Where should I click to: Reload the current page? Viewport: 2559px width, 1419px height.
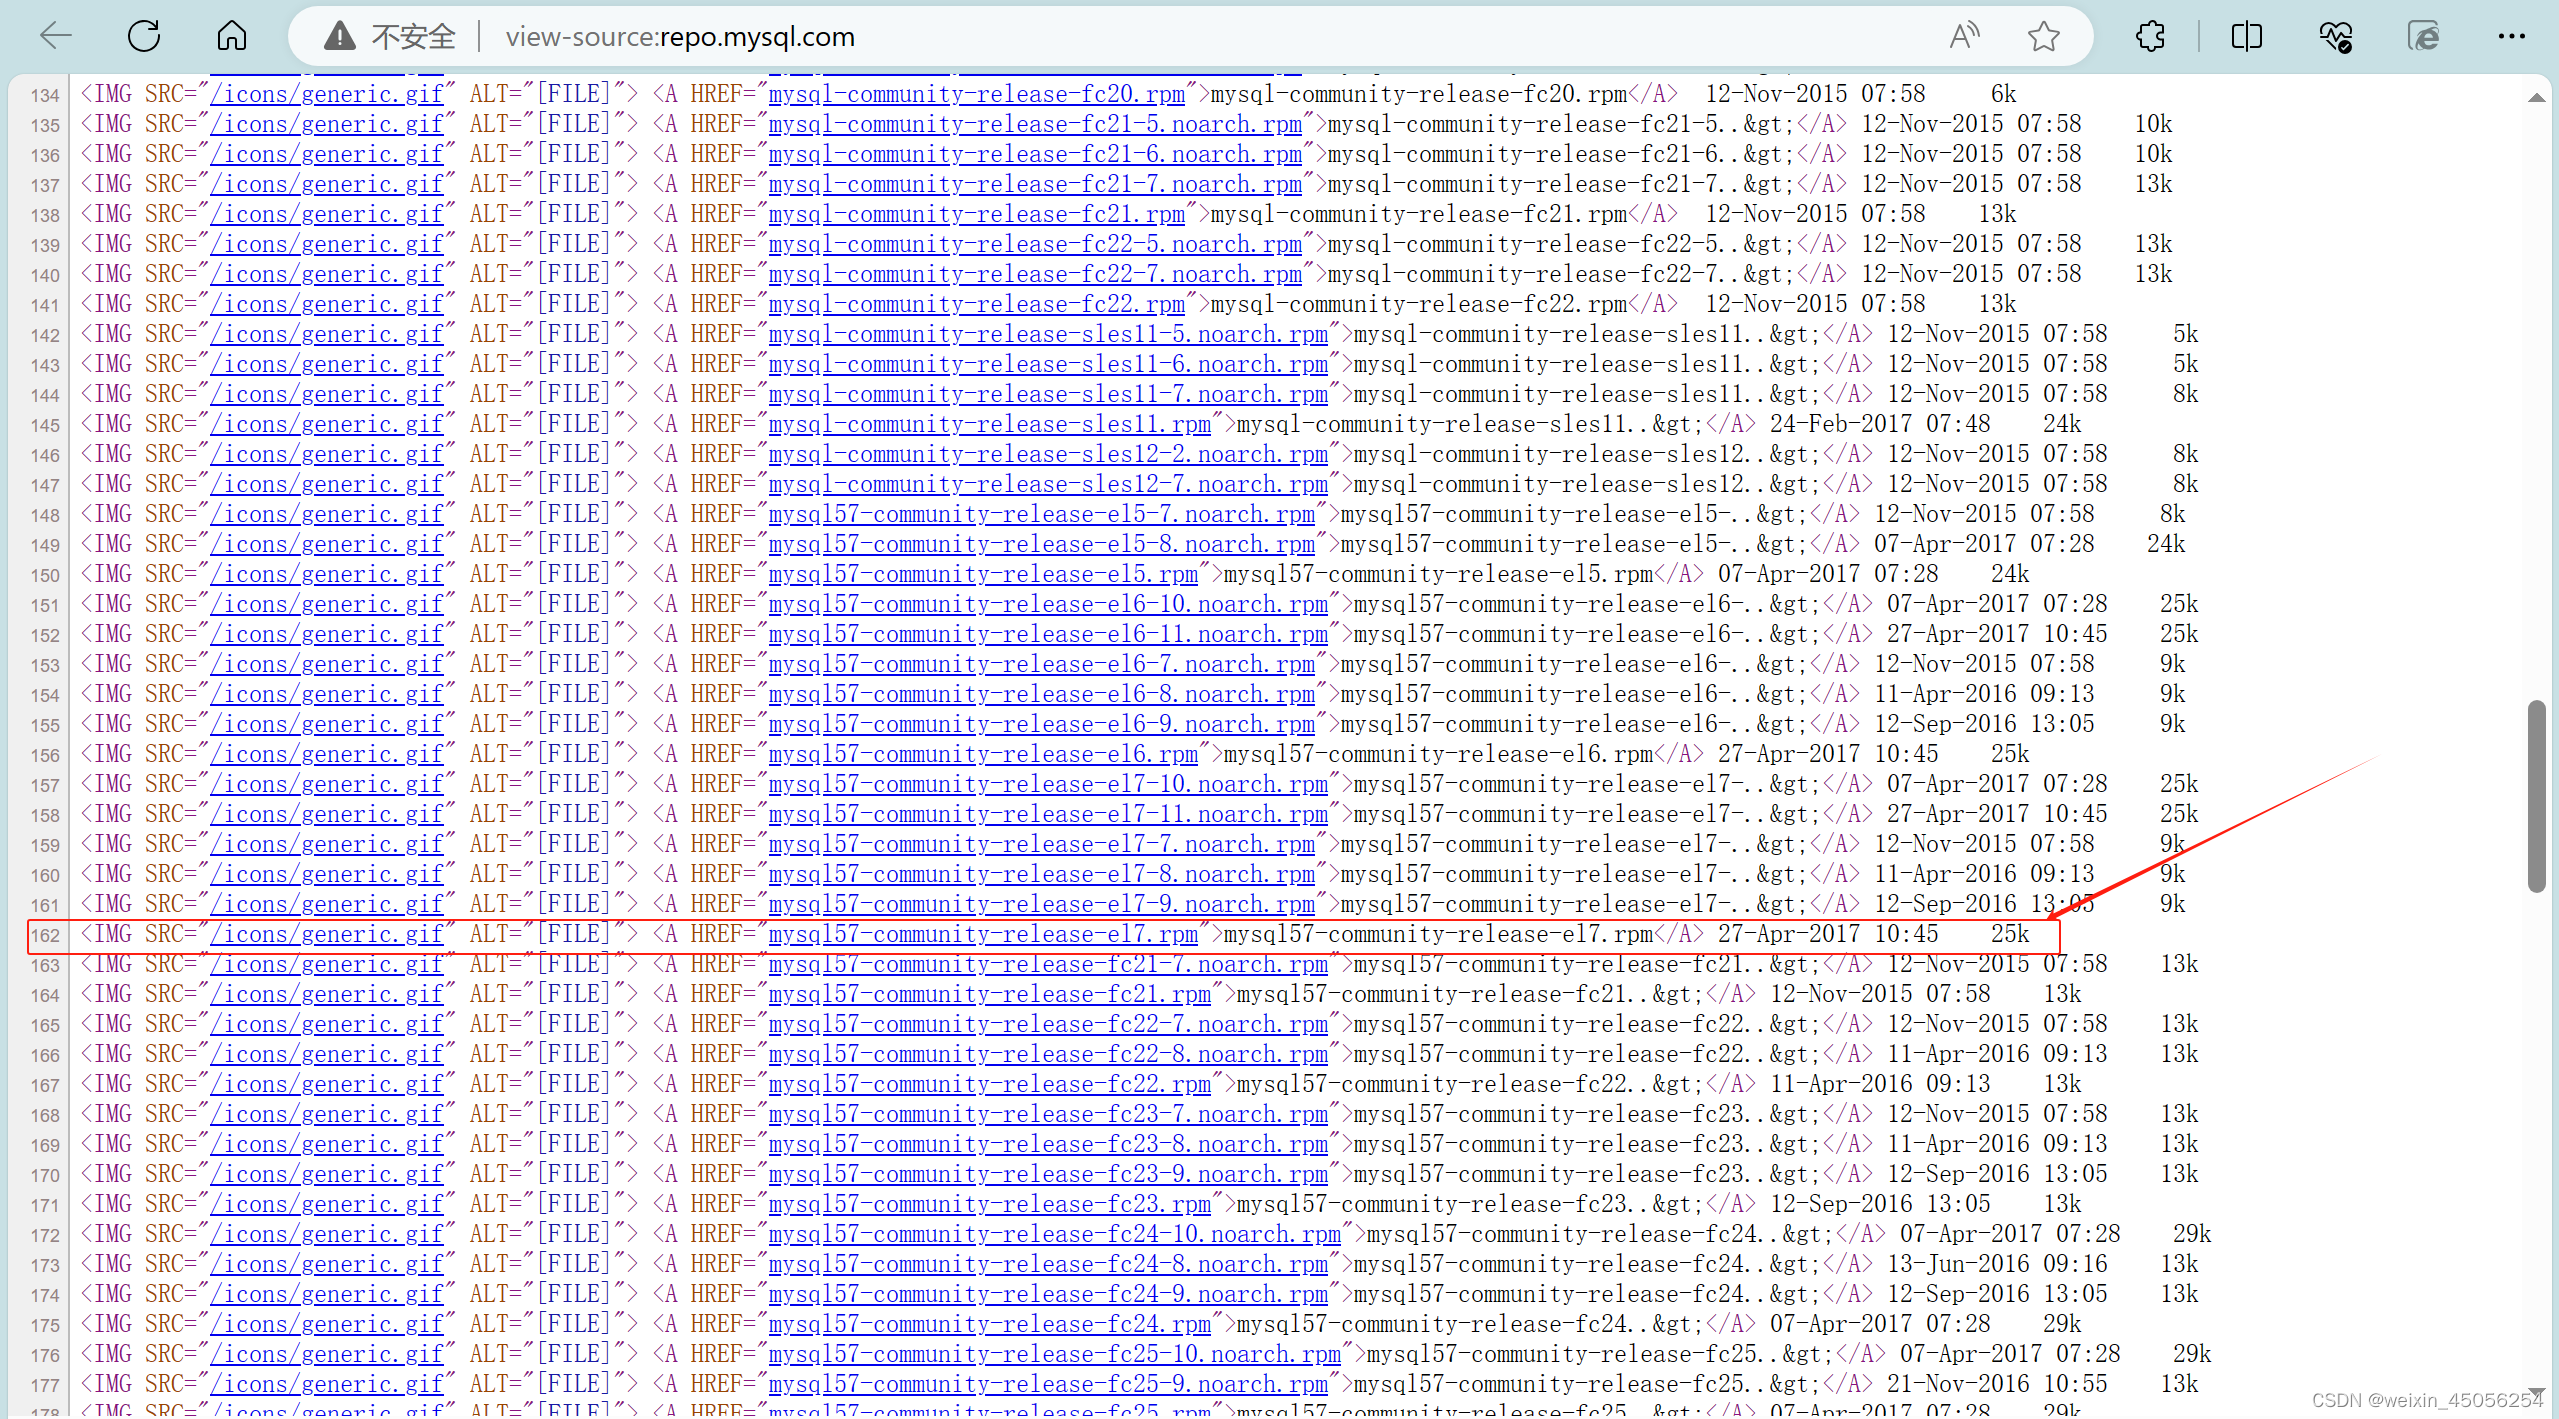click(x=144, y=37)
